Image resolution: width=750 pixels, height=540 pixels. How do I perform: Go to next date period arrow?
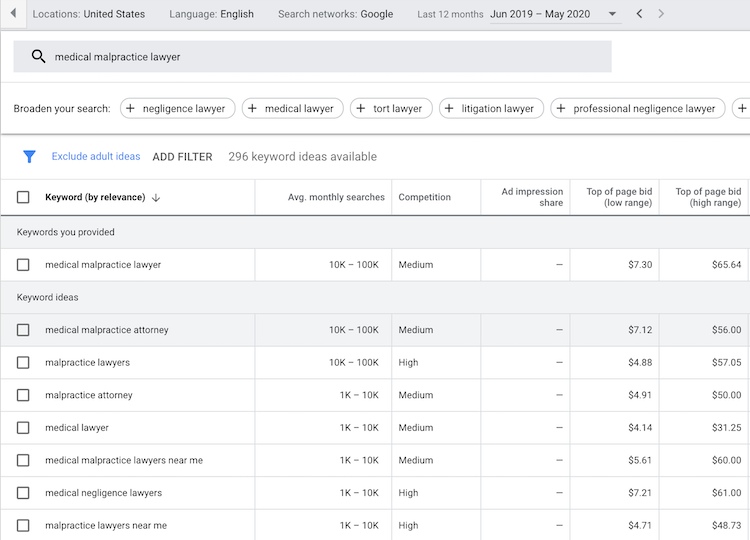(661, 14)
